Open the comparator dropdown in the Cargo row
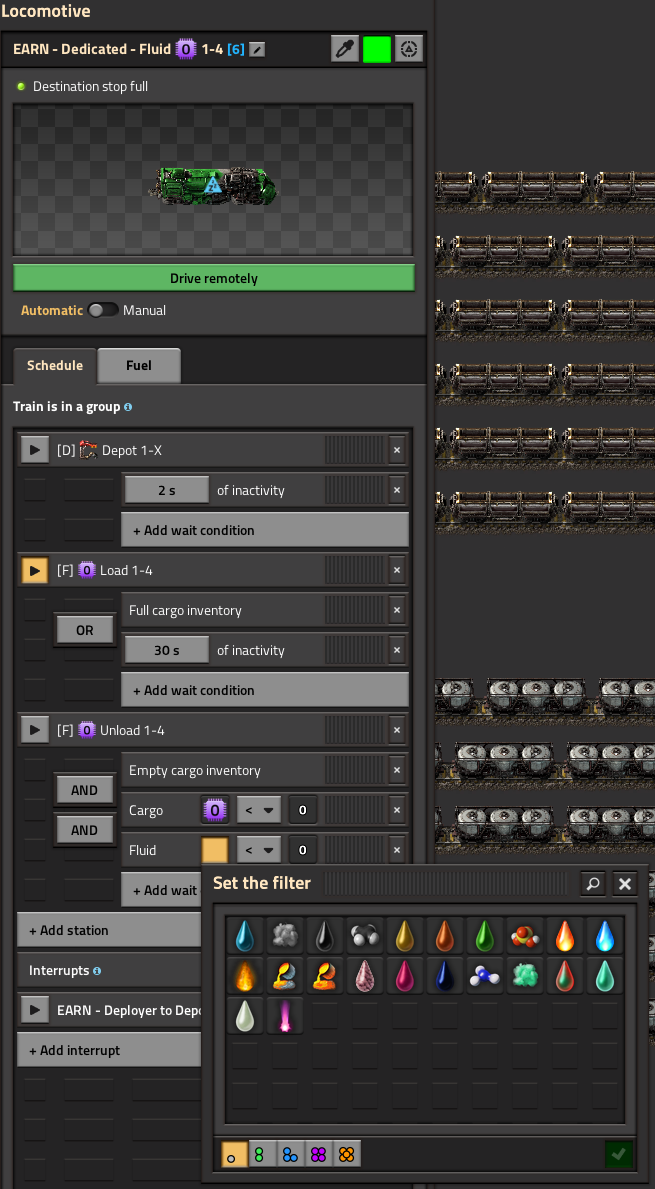655x1189 pixels. (x=259, y=811)
